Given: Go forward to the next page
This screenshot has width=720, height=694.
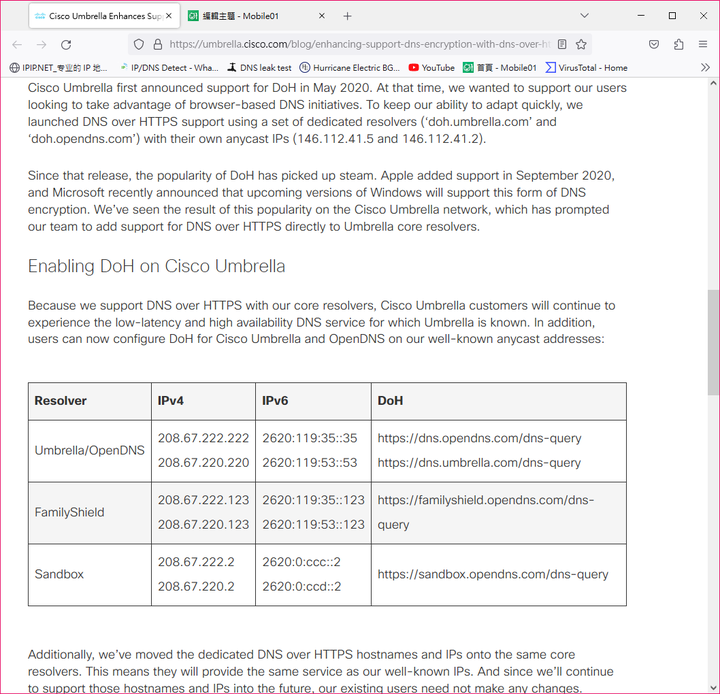Looking at the screenshot, I should point(41,45).
